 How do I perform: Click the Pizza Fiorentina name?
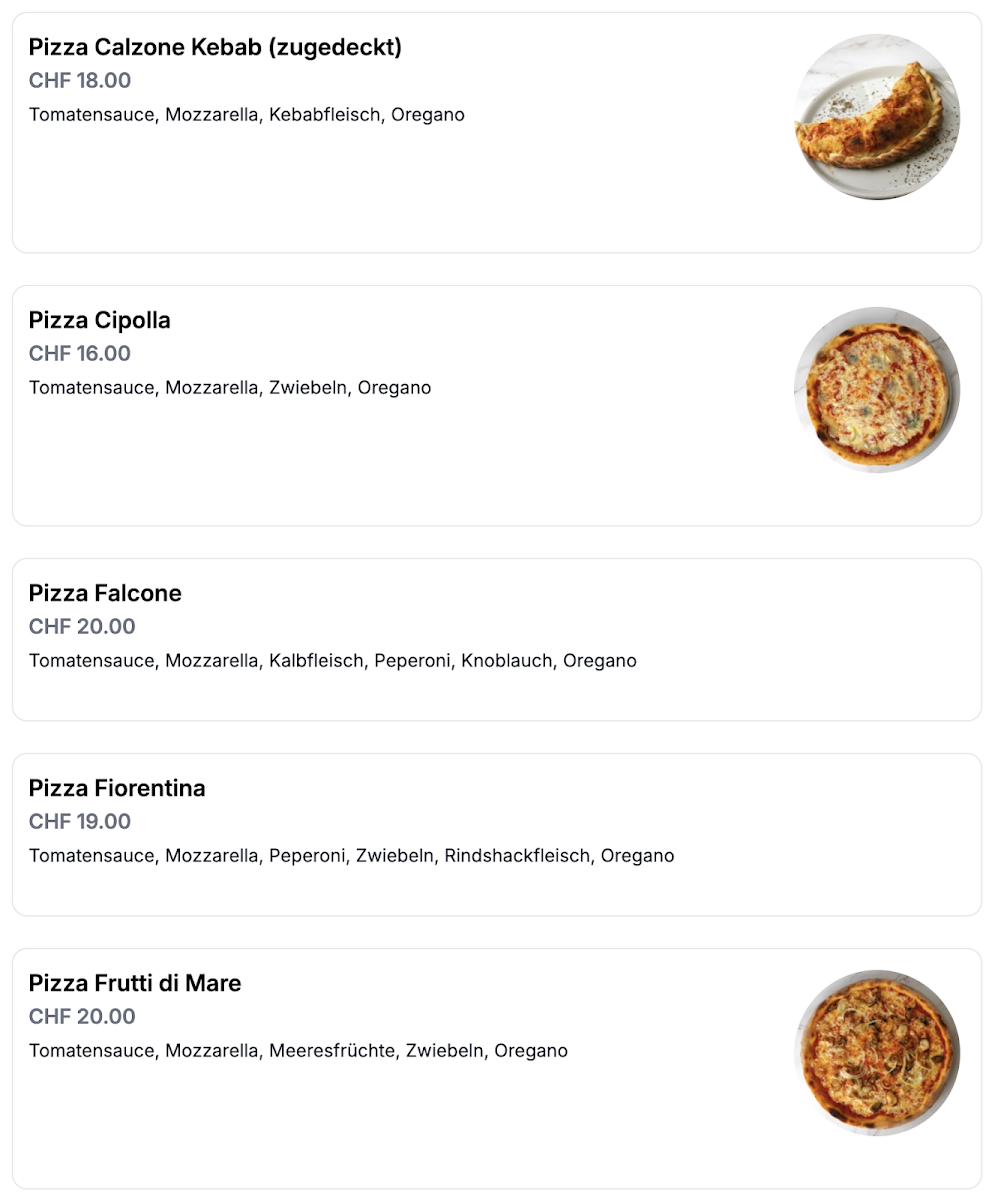tap(117, 788)
